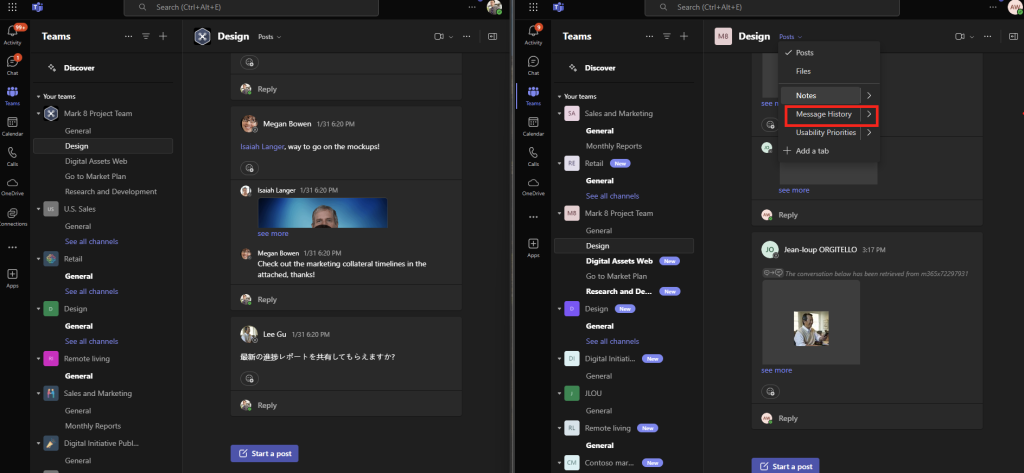
Task: Open profile avatar in left window top bar
Action: pos(494,7)
